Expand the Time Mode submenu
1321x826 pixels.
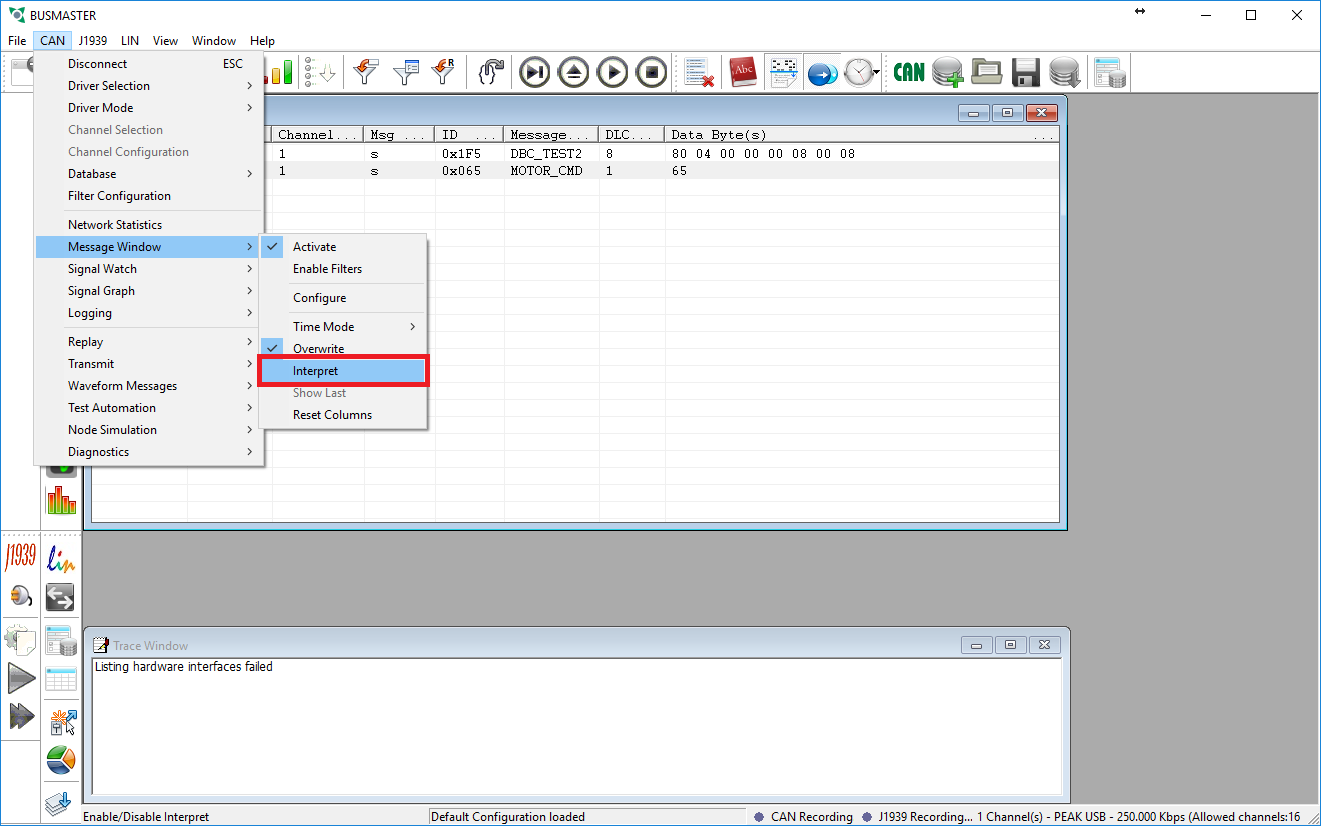coord(343,327)
